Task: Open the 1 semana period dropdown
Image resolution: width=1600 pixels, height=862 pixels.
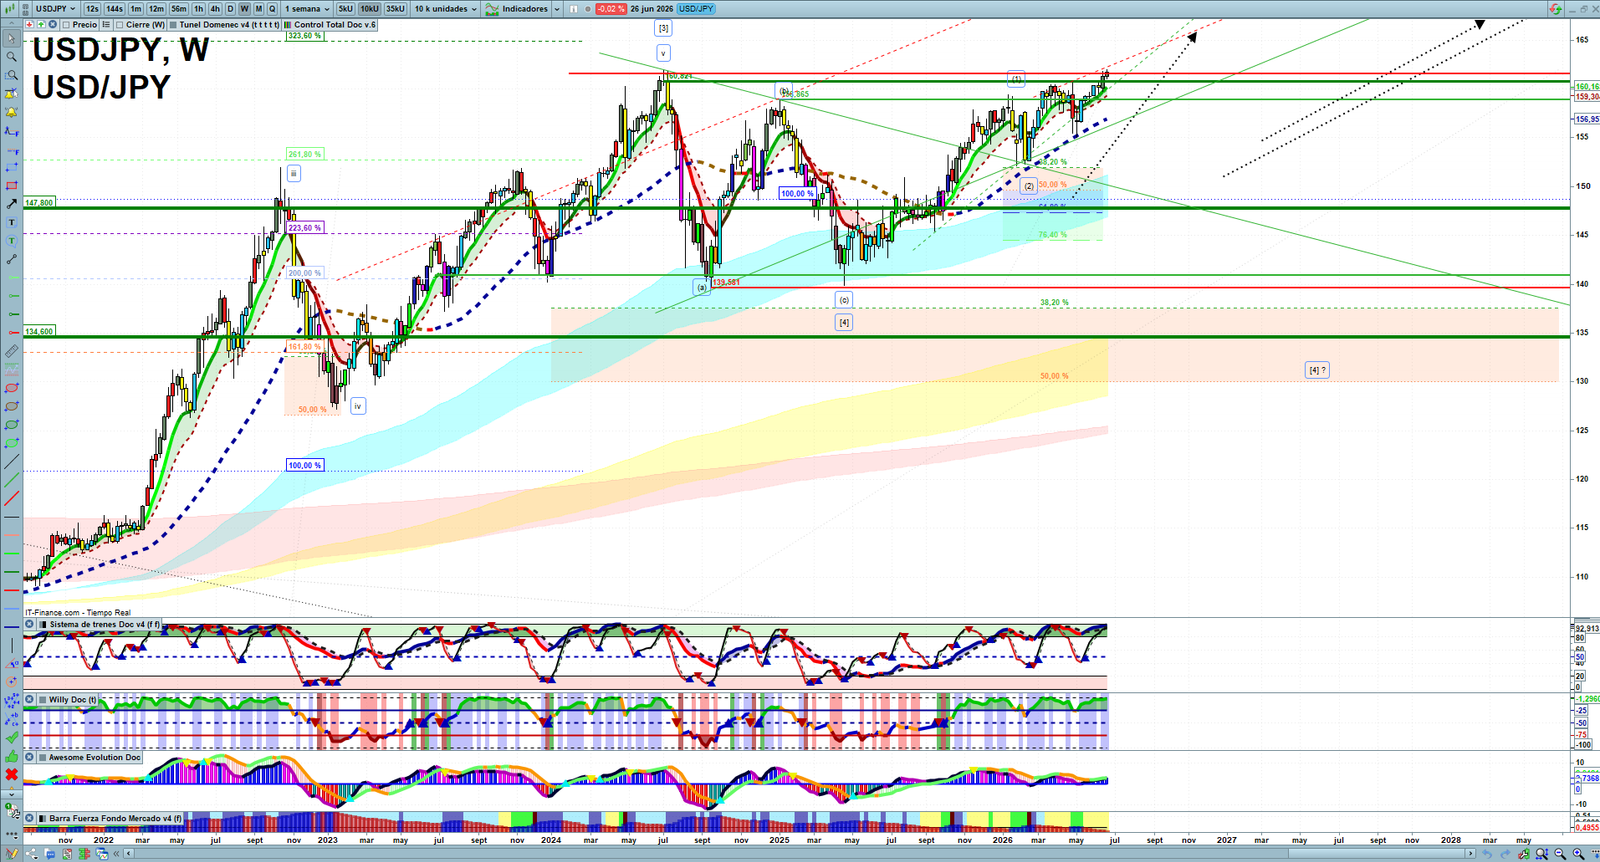Action: coord(307,9)
